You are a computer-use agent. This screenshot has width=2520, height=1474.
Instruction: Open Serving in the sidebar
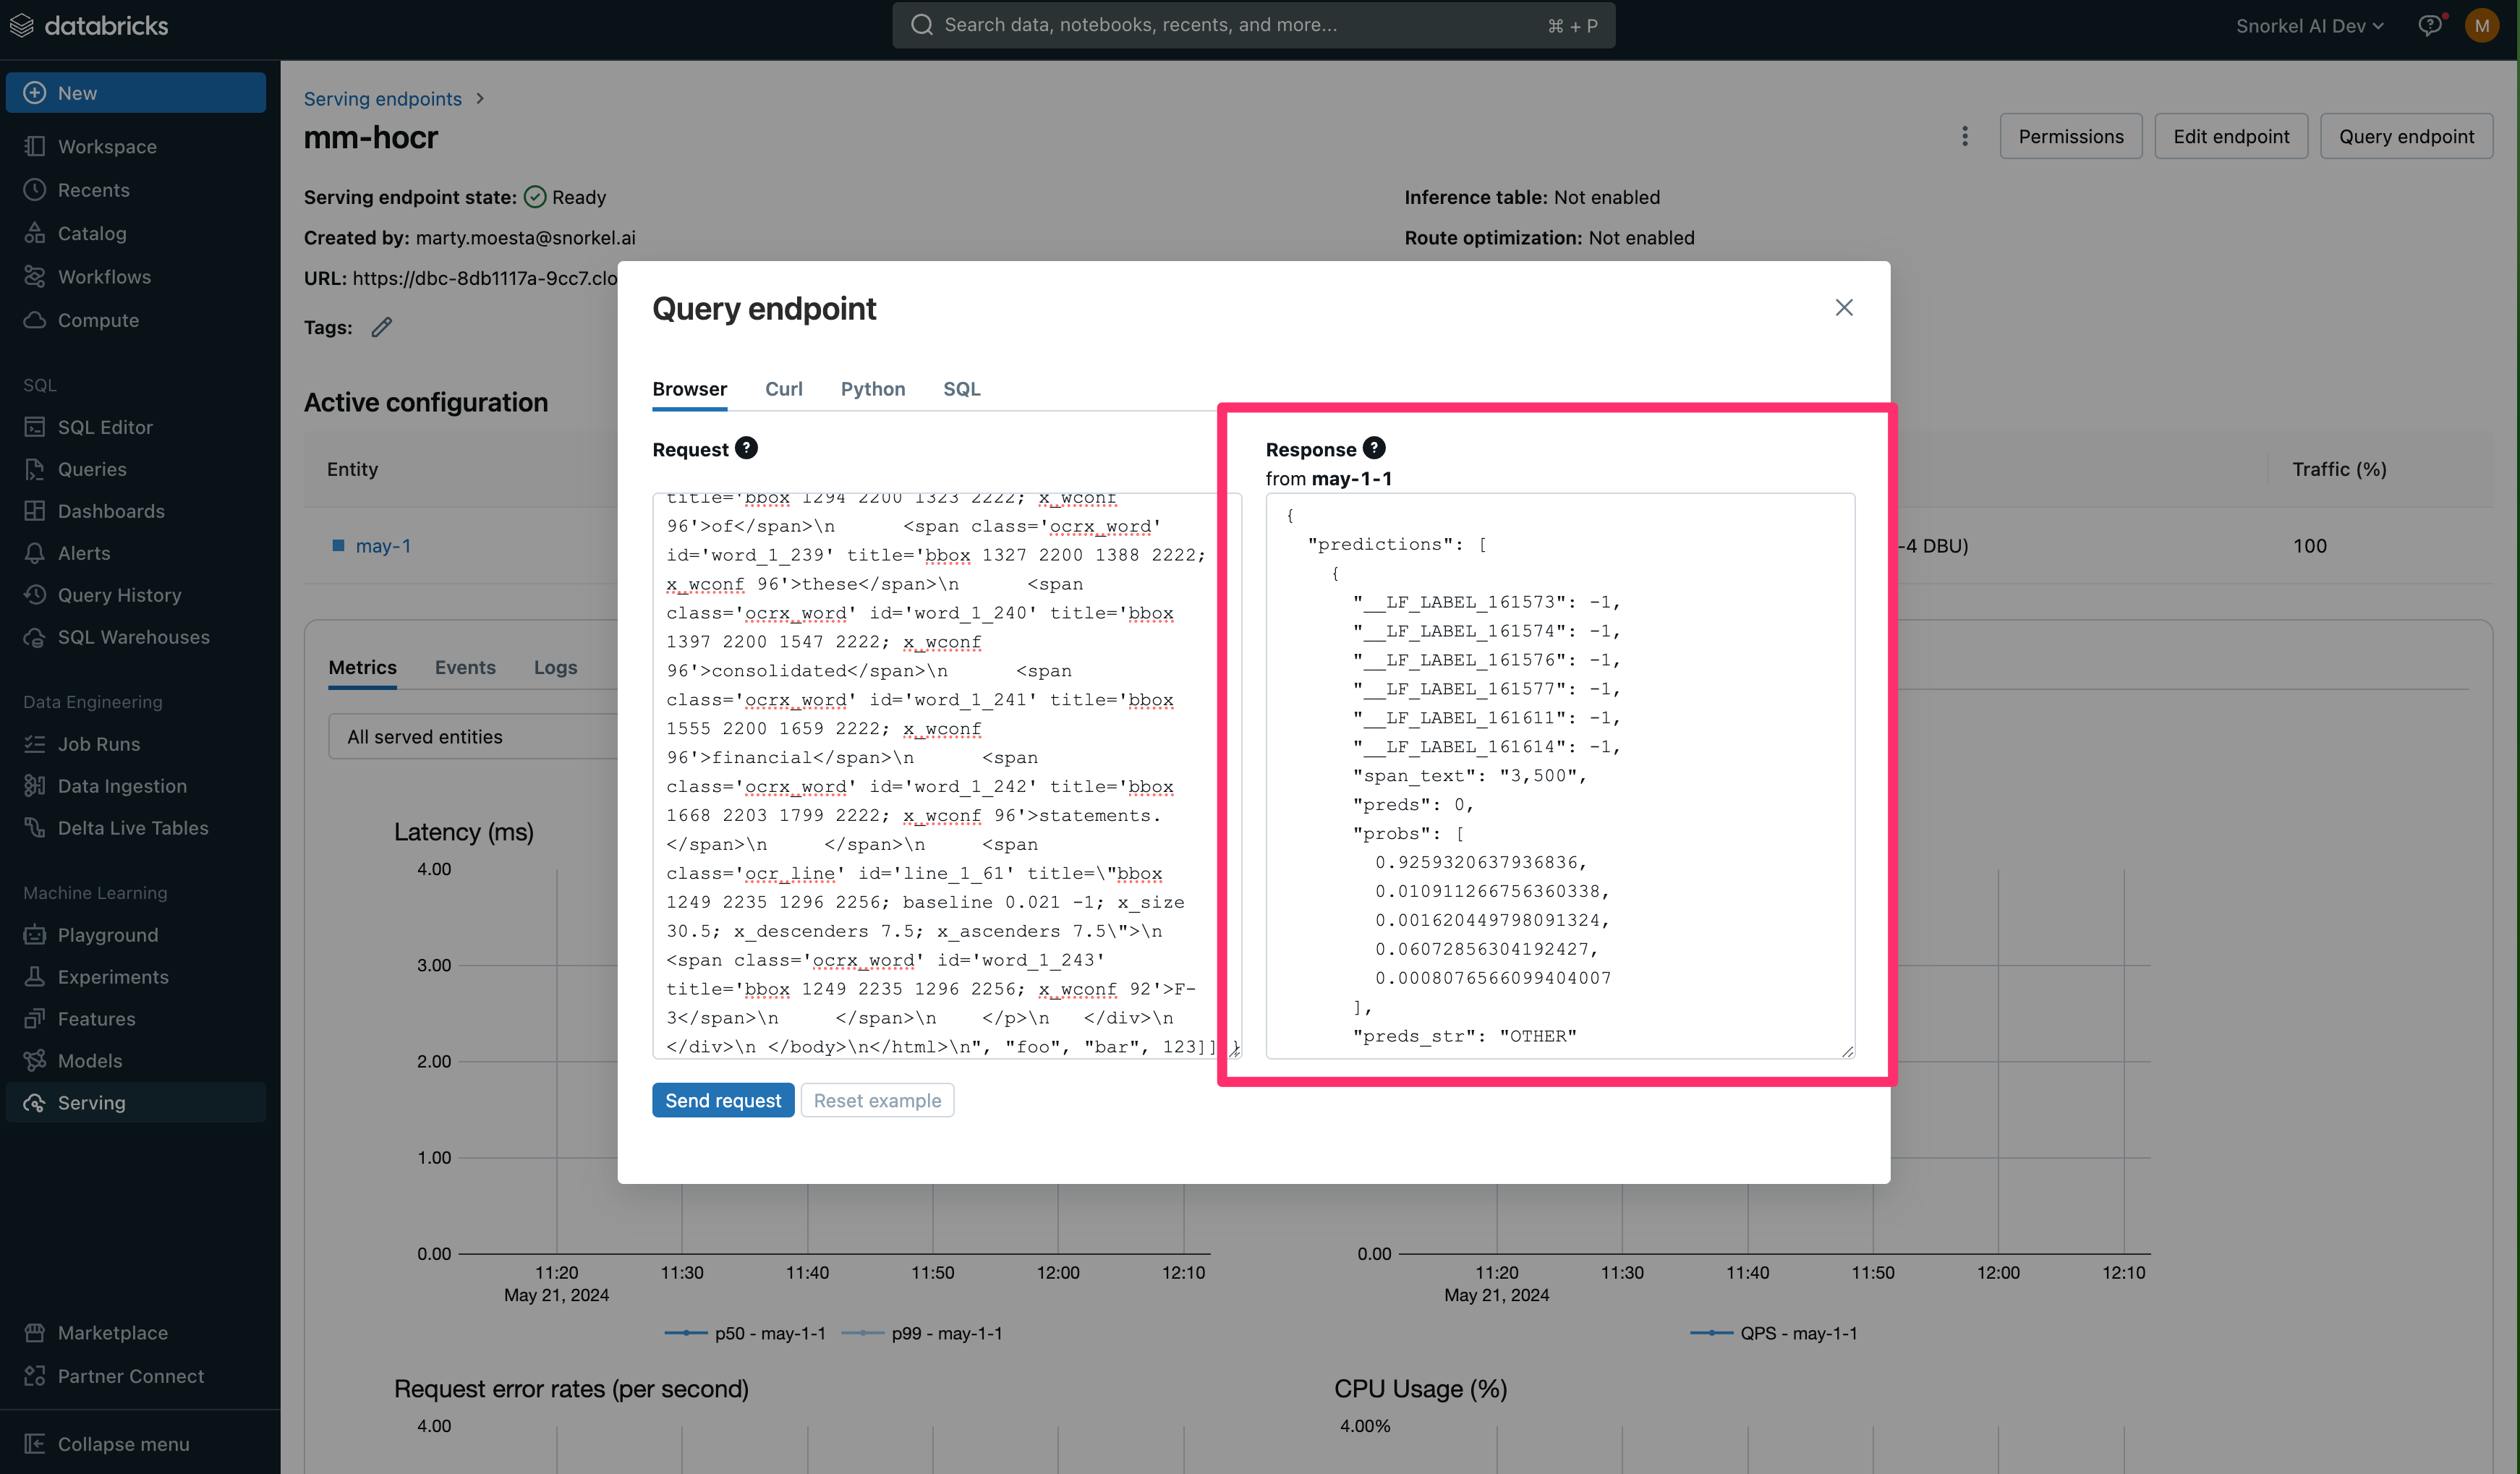point(136,1103)
